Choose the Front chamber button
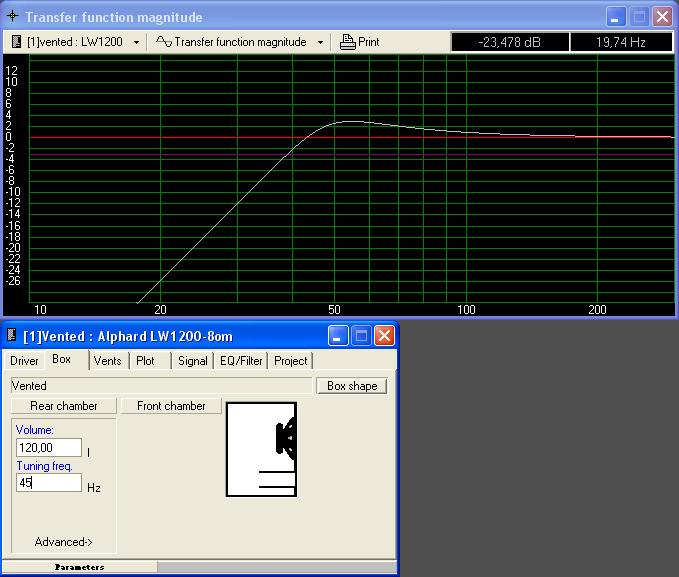Screen dimensions: 679x577 click(x=171, y=406)
